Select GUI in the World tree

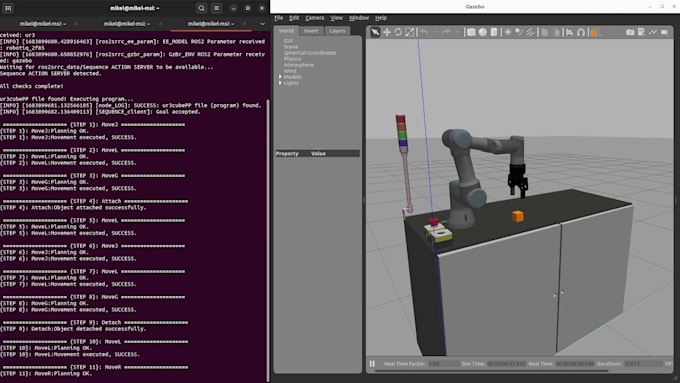coord(288,41)
